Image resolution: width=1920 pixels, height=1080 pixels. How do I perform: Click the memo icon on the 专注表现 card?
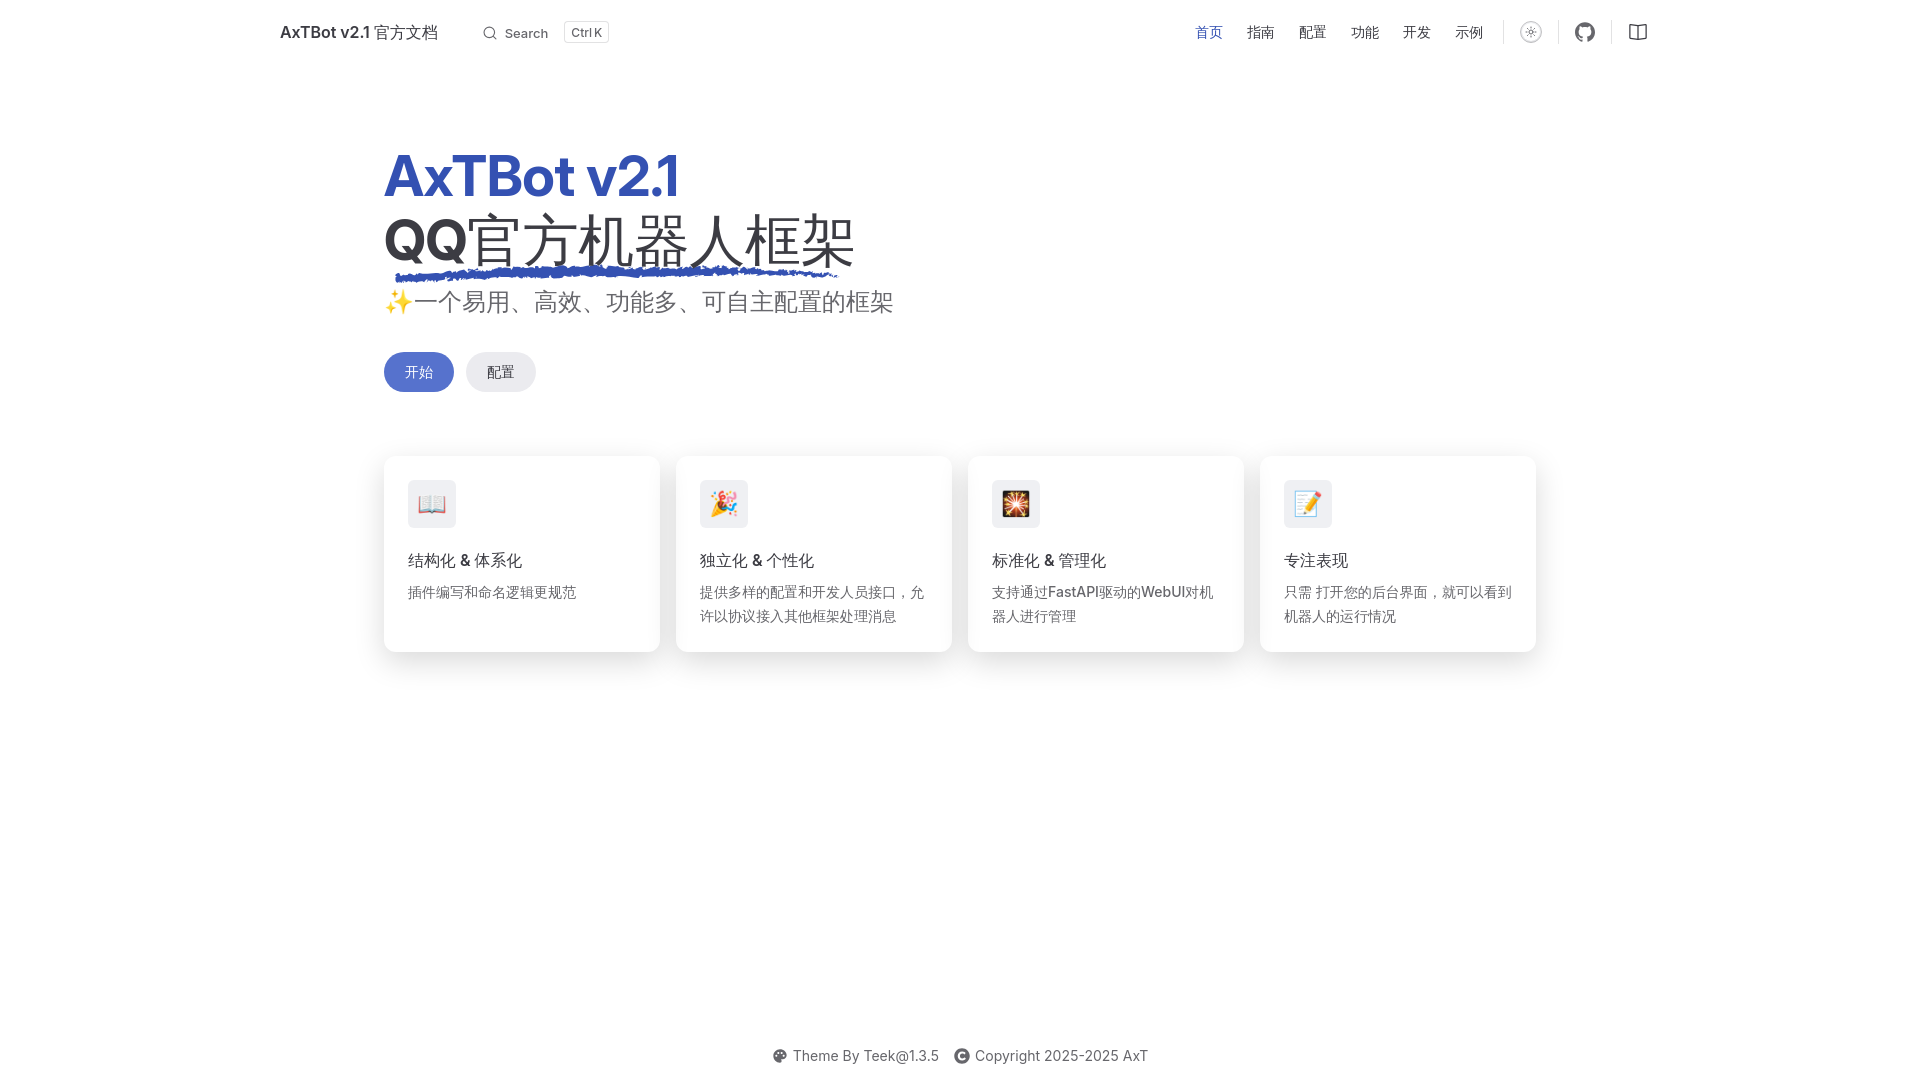coord(1308,504)
